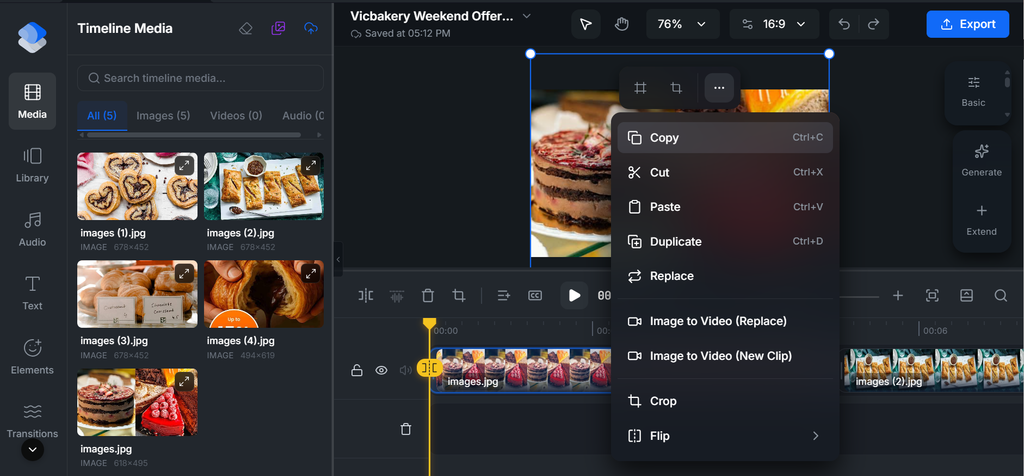Viewport: 1024px width, 476px height.
Task: Open the project title dropdown chevron
Action: click(x=527, y=16)
